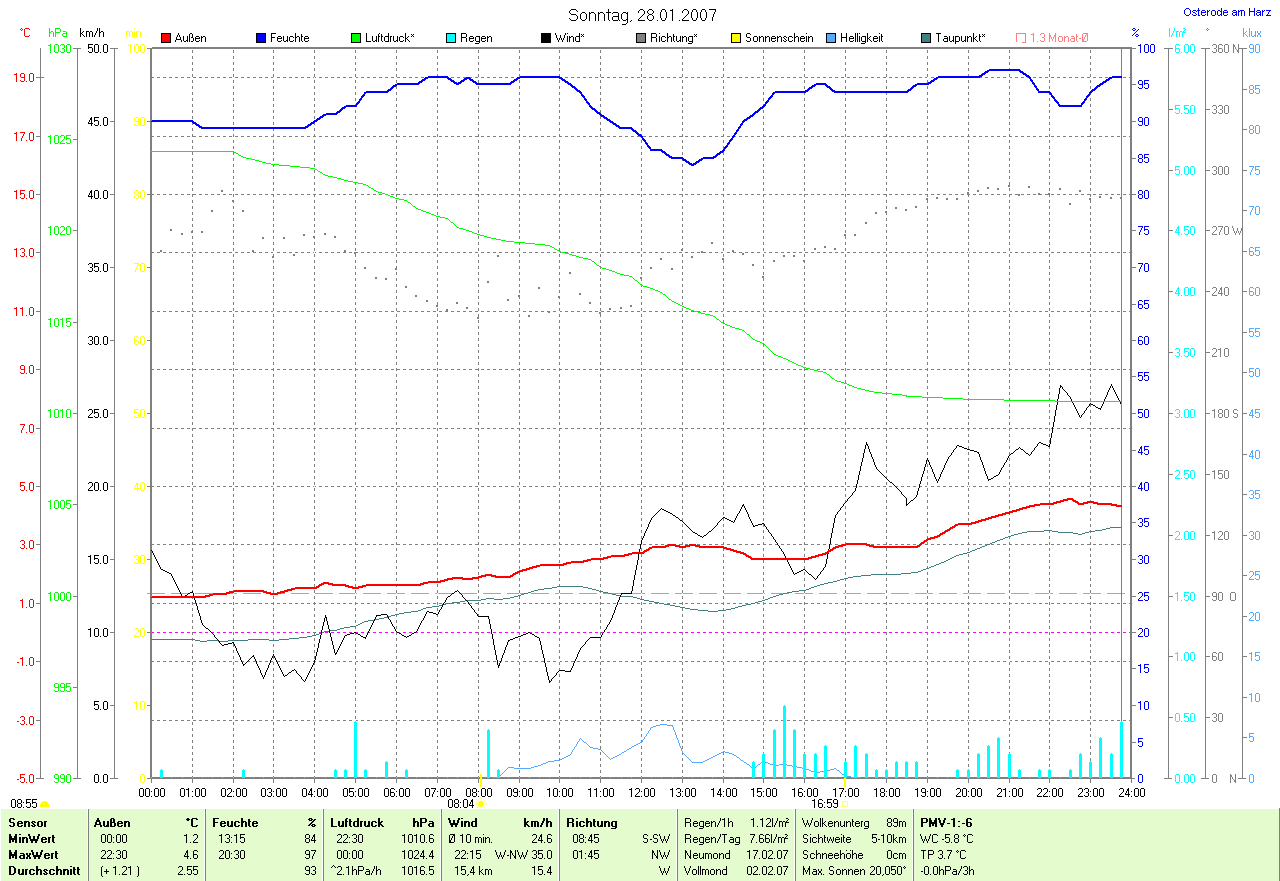Image resolution: width=1280 pixels, height=881 pixels.
Task: Click the red Außen legend swatch
Action: click(x=166, y=38)
